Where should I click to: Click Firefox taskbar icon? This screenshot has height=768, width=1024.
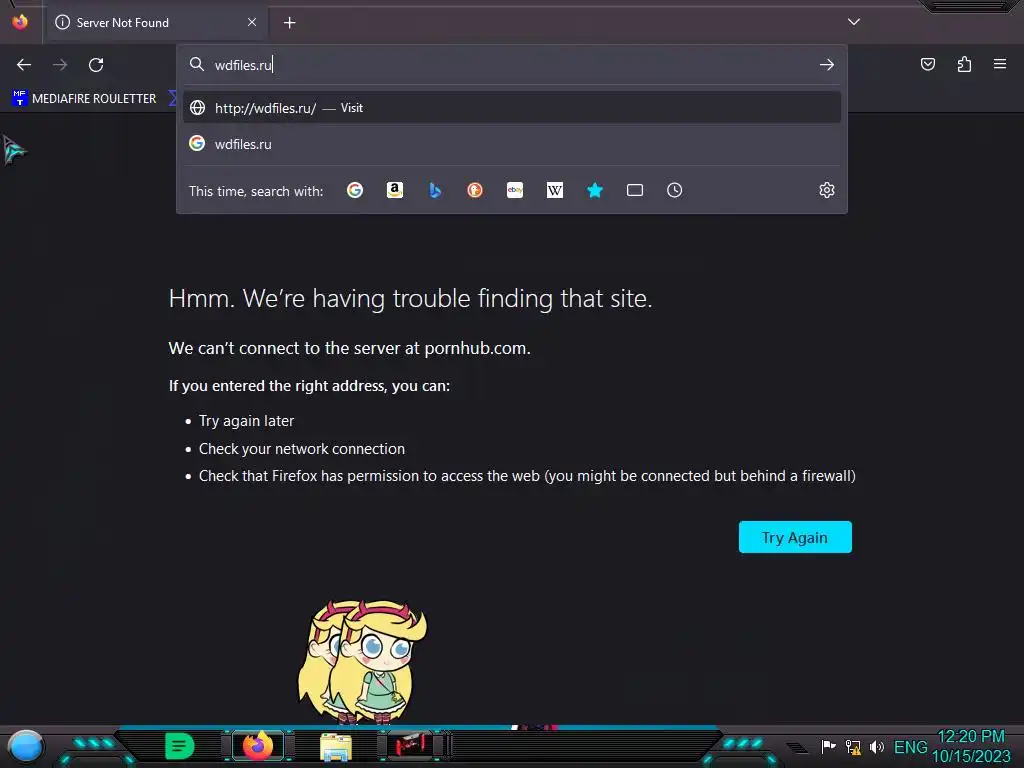258,745
